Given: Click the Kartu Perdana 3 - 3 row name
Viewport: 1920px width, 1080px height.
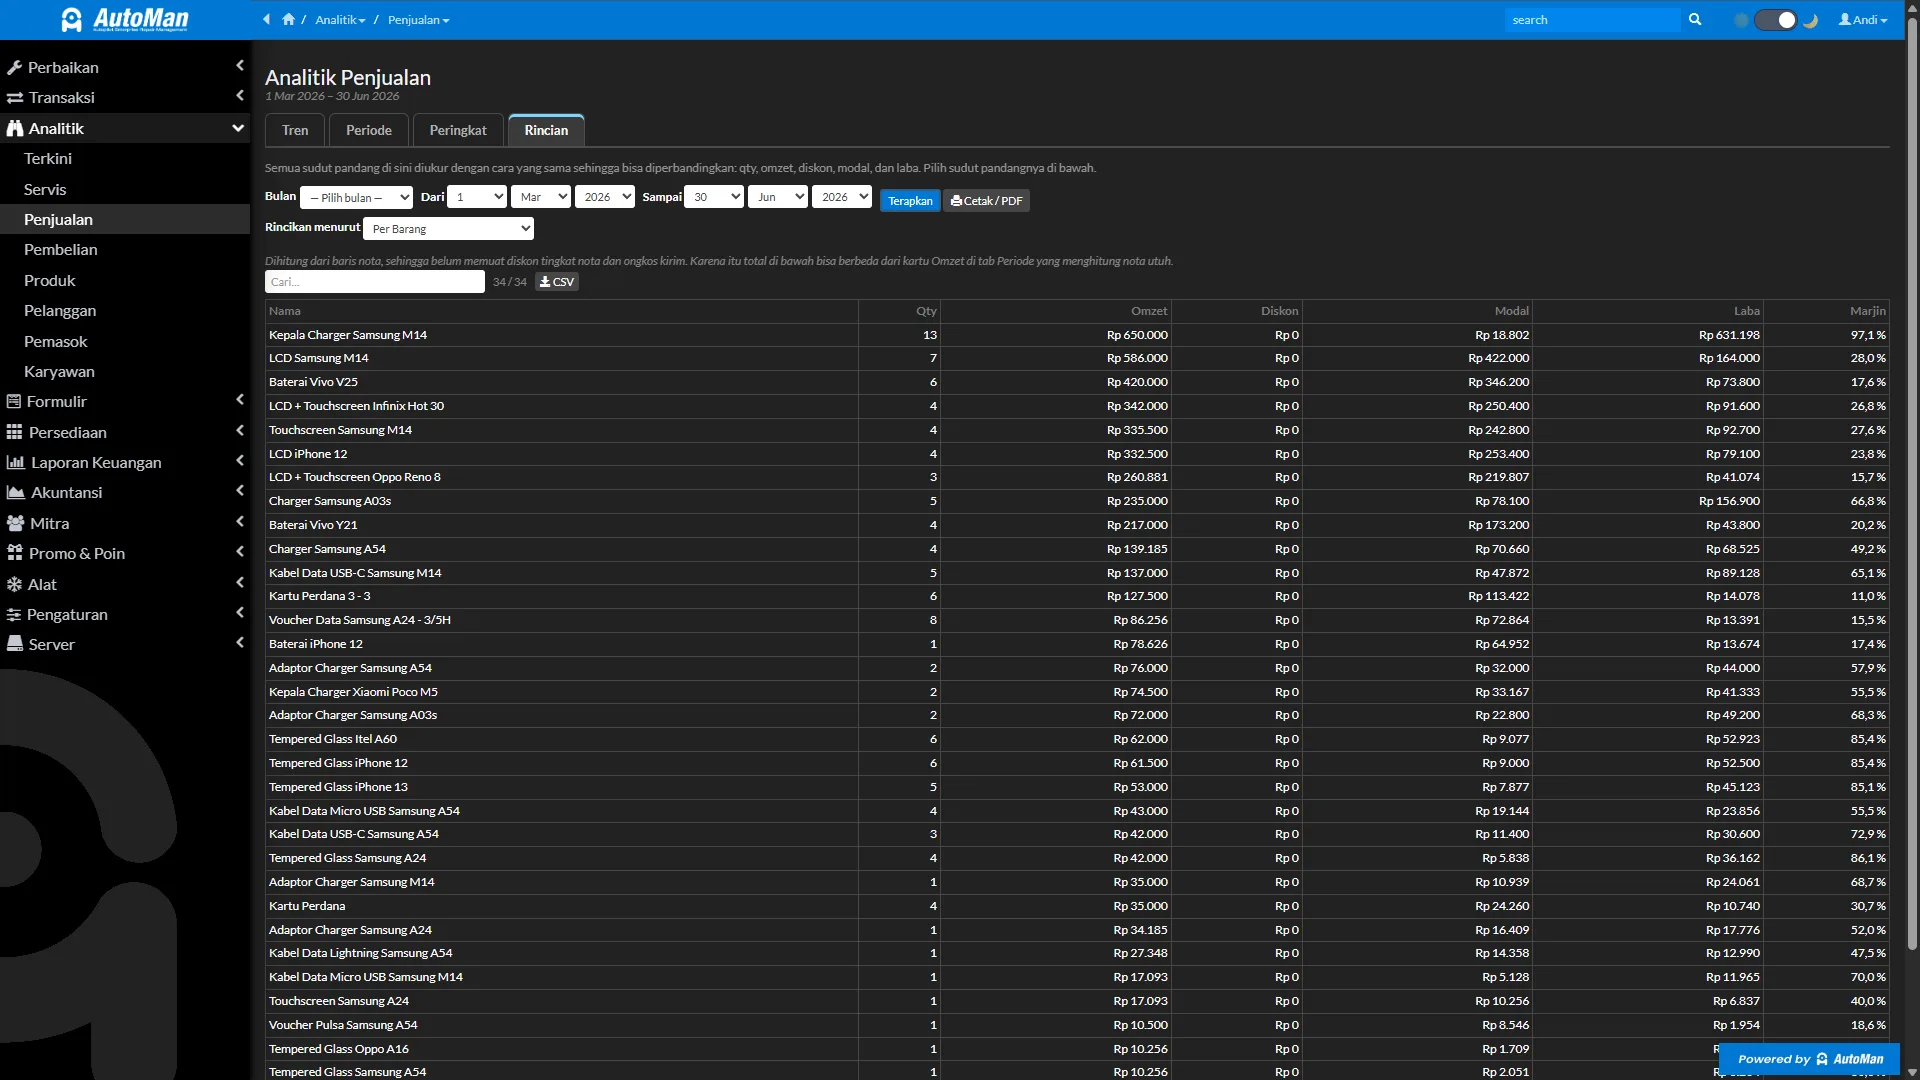Looking at the screenshot, I should coord(320,596).
